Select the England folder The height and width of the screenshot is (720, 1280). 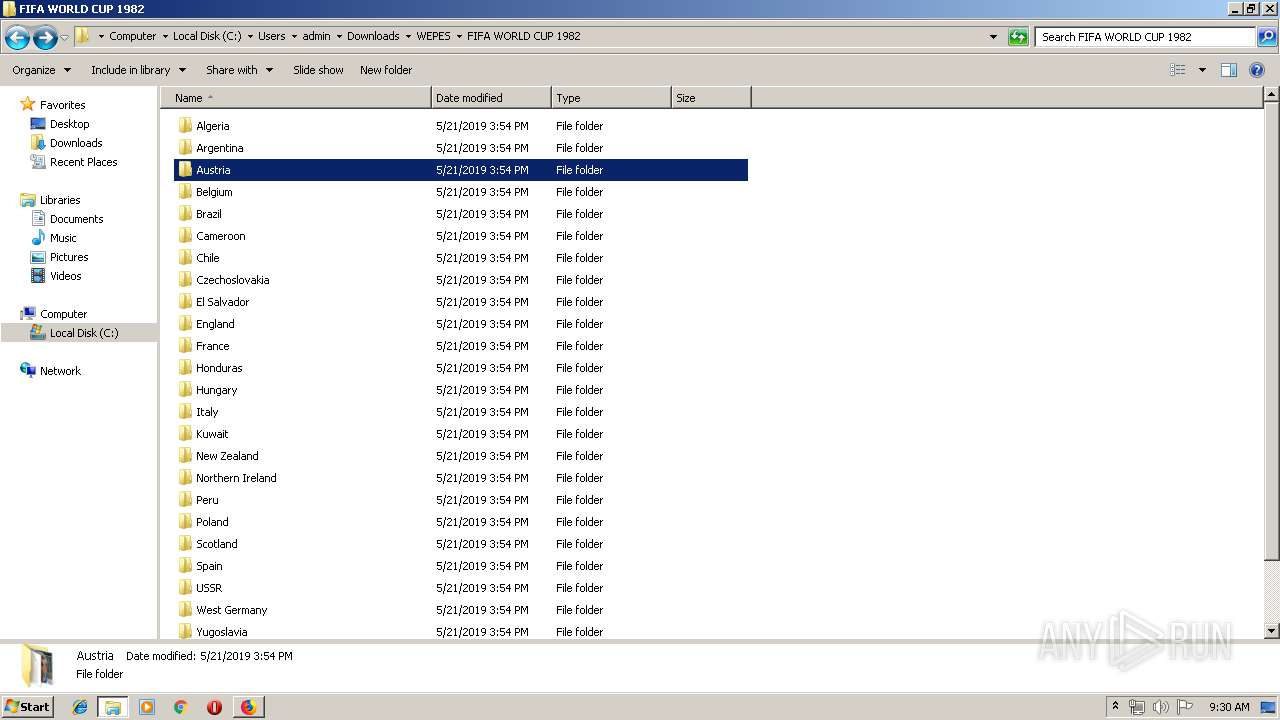coord(461,324)
